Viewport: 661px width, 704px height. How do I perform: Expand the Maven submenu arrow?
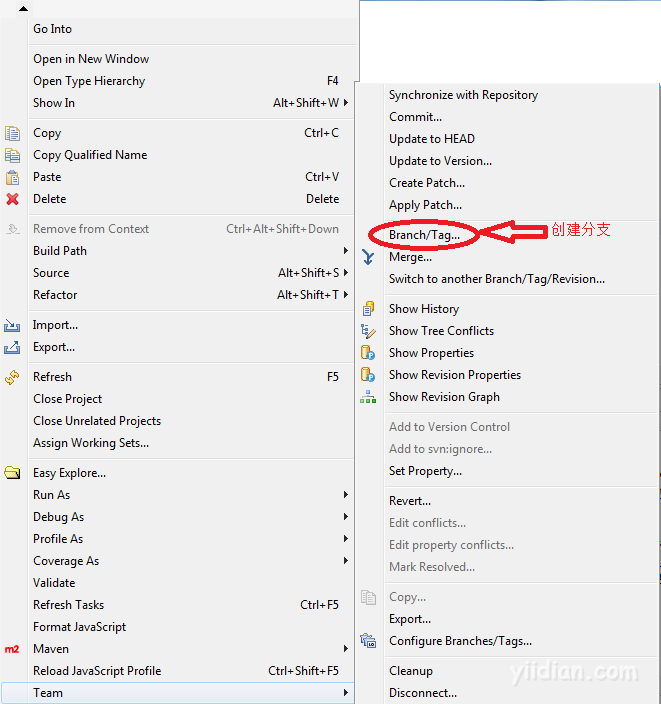click(346, 649)
